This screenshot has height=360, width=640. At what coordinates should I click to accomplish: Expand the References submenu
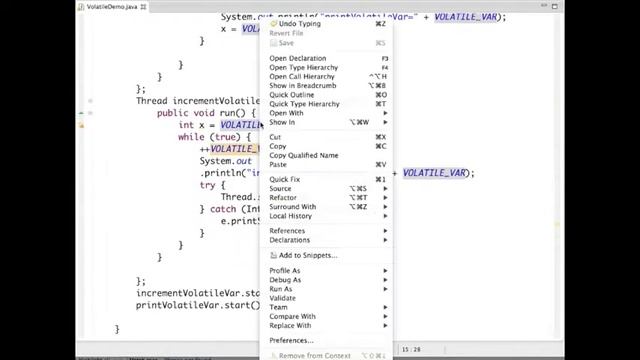click(x=327, y=231)
